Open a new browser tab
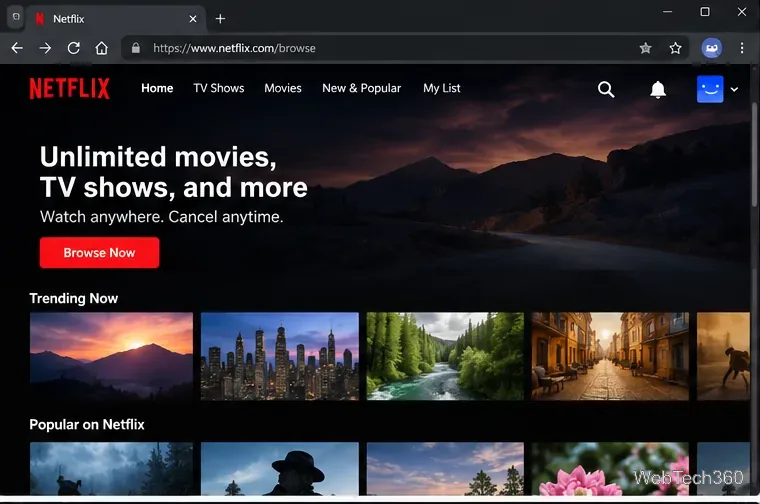 coord(220,19)
